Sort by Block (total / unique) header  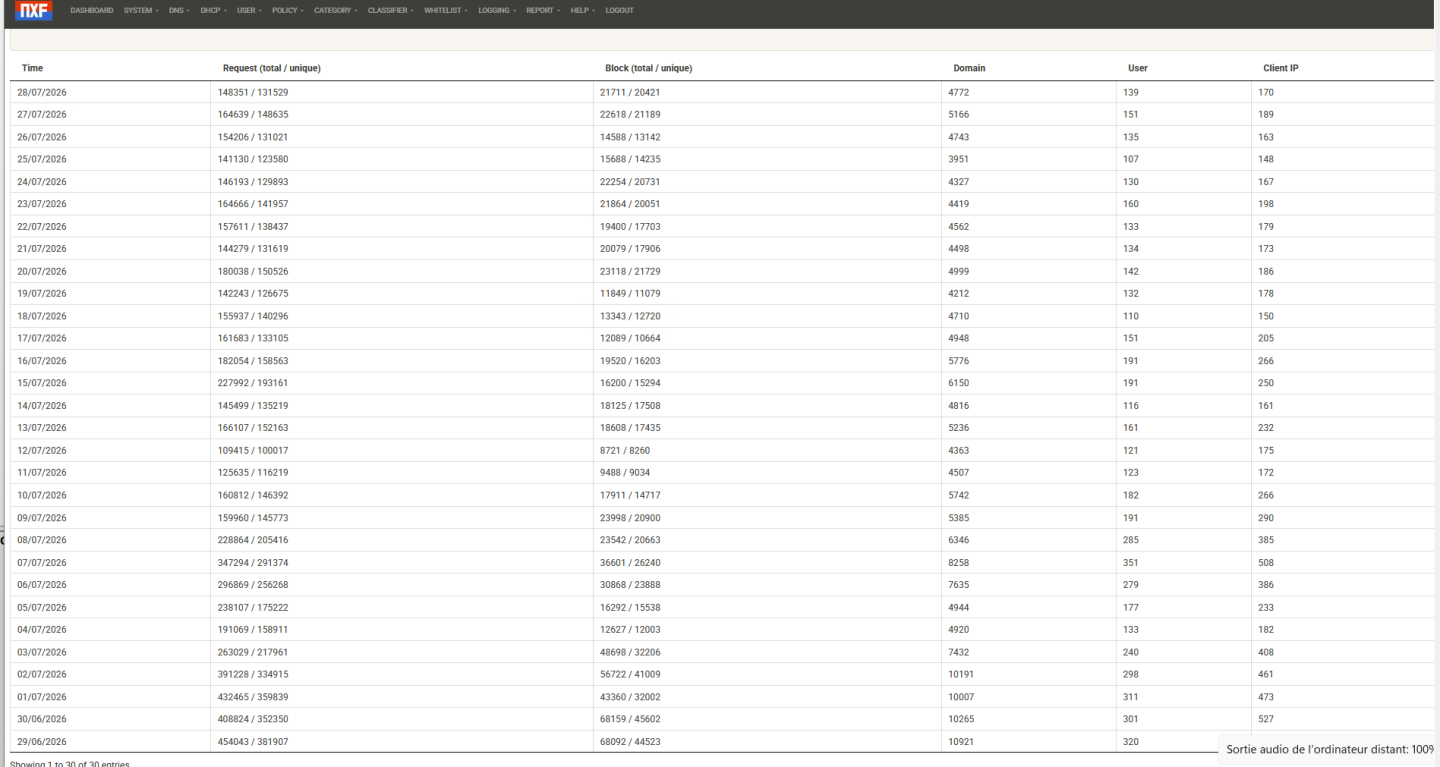point(649,68)
